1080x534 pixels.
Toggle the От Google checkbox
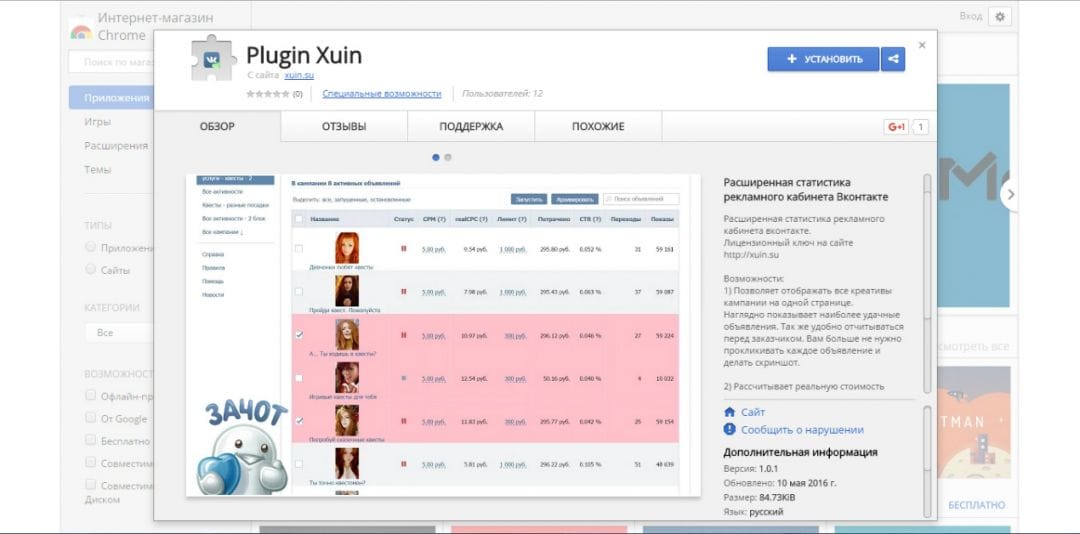click(x=90, y=418)
